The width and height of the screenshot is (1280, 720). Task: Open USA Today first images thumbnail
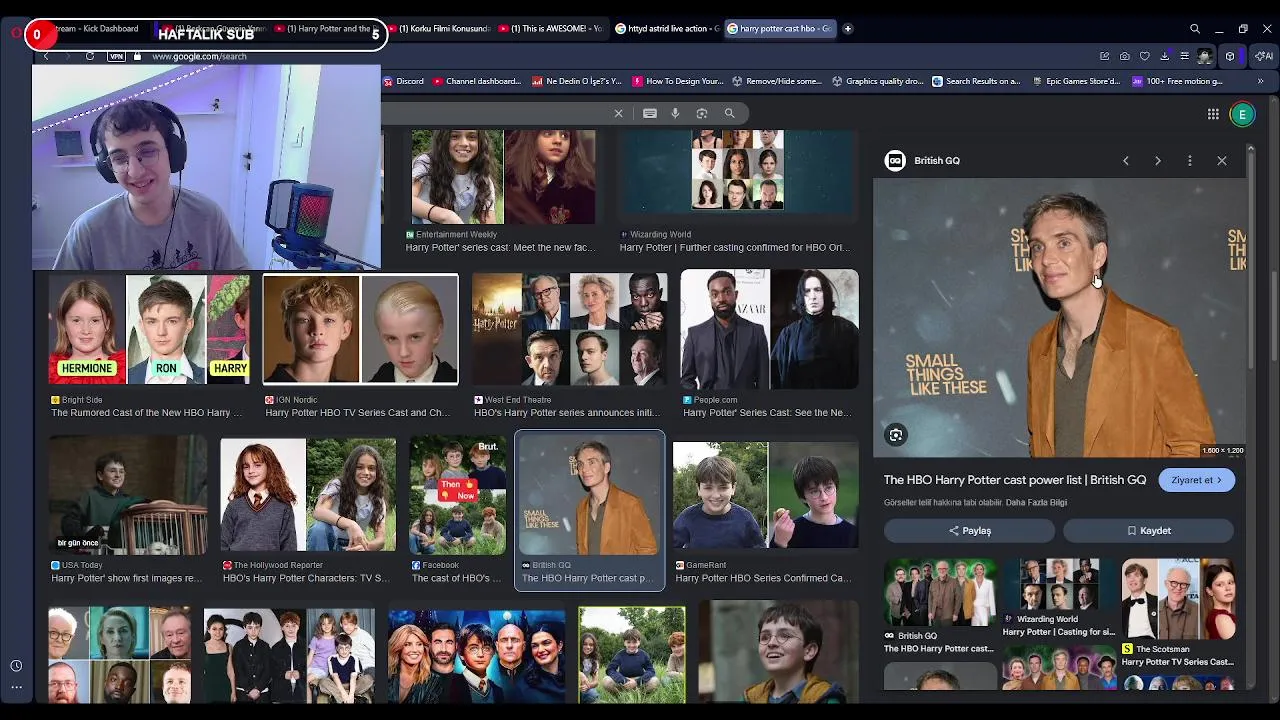point(128,495)
